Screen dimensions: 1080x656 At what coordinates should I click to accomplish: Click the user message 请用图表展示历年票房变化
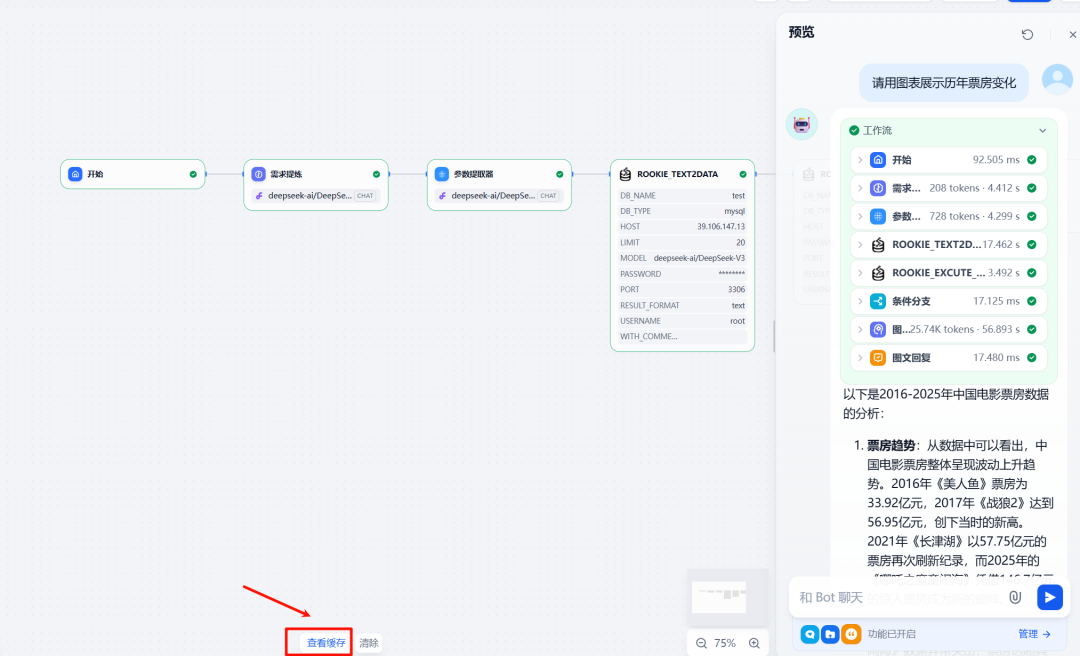[944, 83]
